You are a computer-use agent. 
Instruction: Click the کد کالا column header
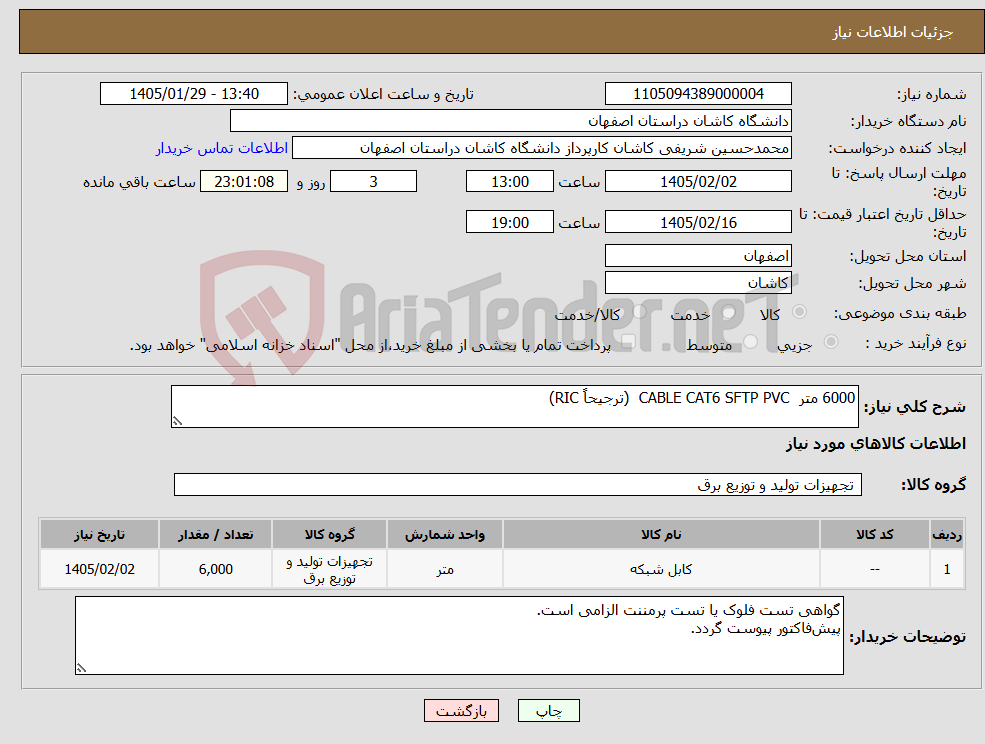[x=874, y=534]
